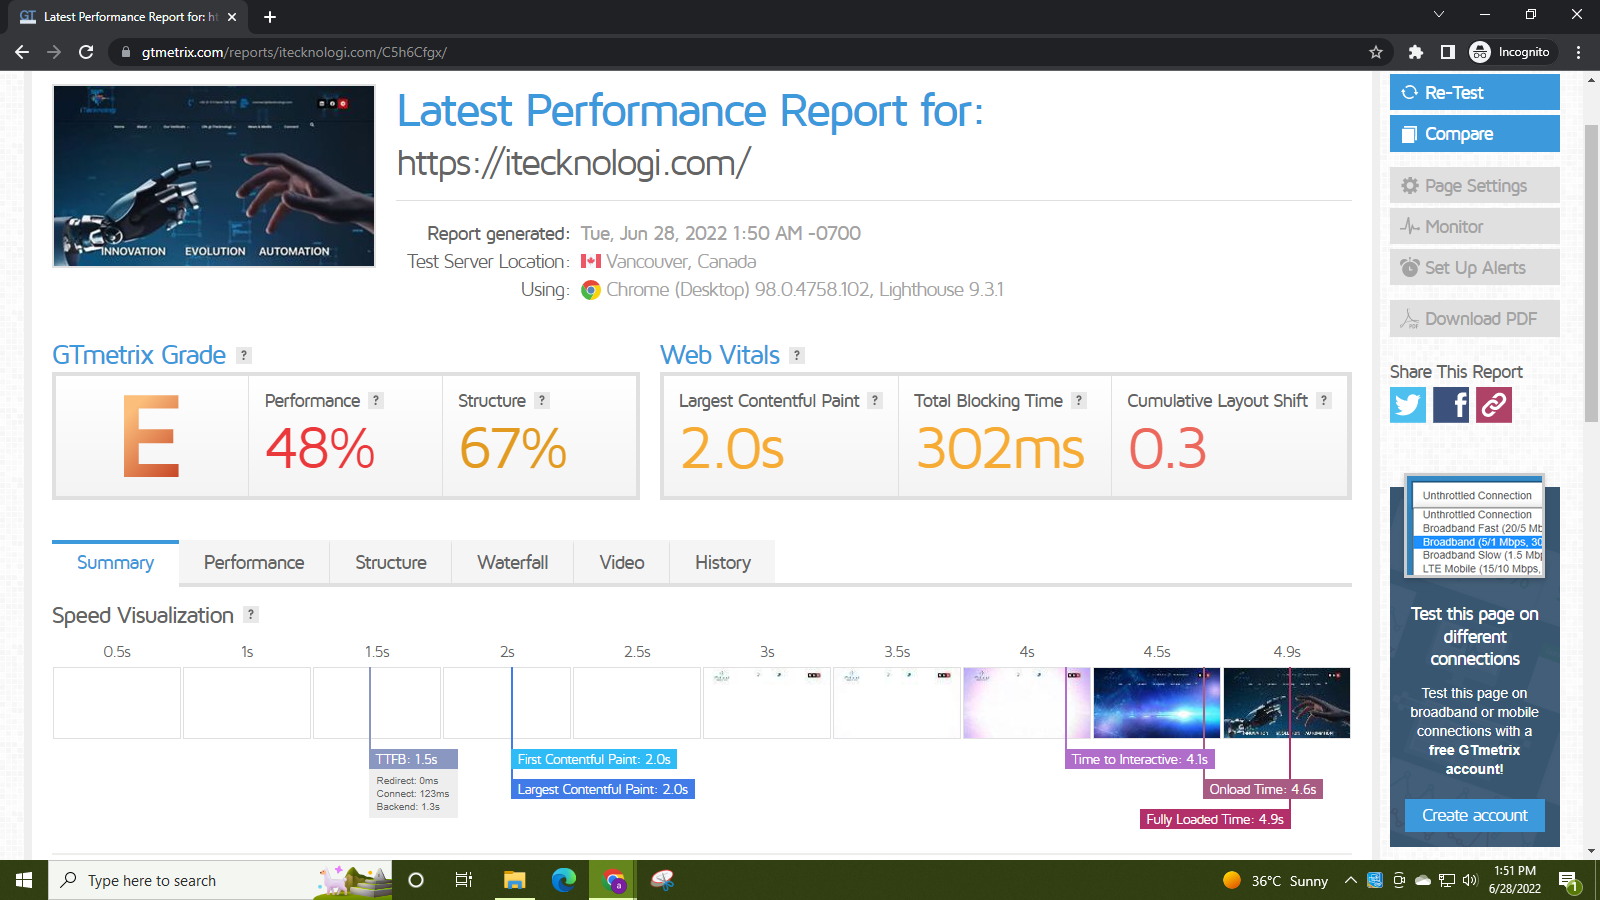Open the History tab
1600x900 pixels.
pos(722,563)
